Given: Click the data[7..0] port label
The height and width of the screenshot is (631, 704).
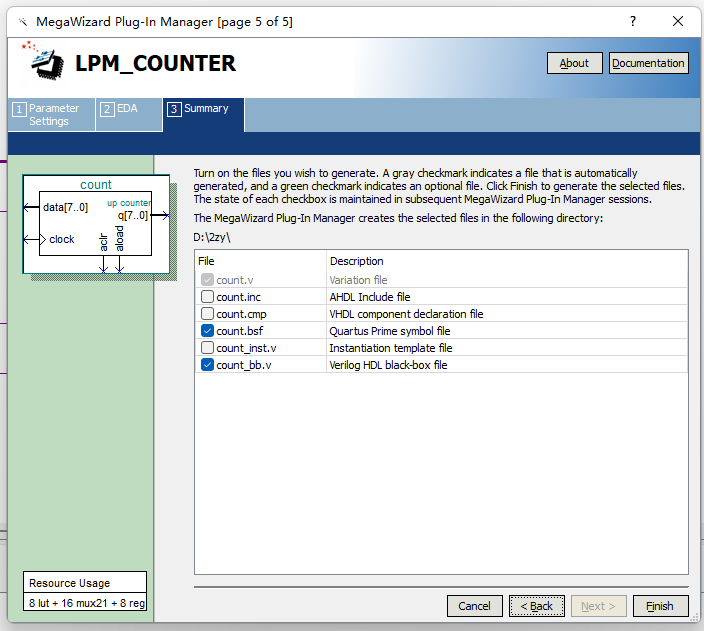Looking at the screenshot, I should tap(66, 207).
